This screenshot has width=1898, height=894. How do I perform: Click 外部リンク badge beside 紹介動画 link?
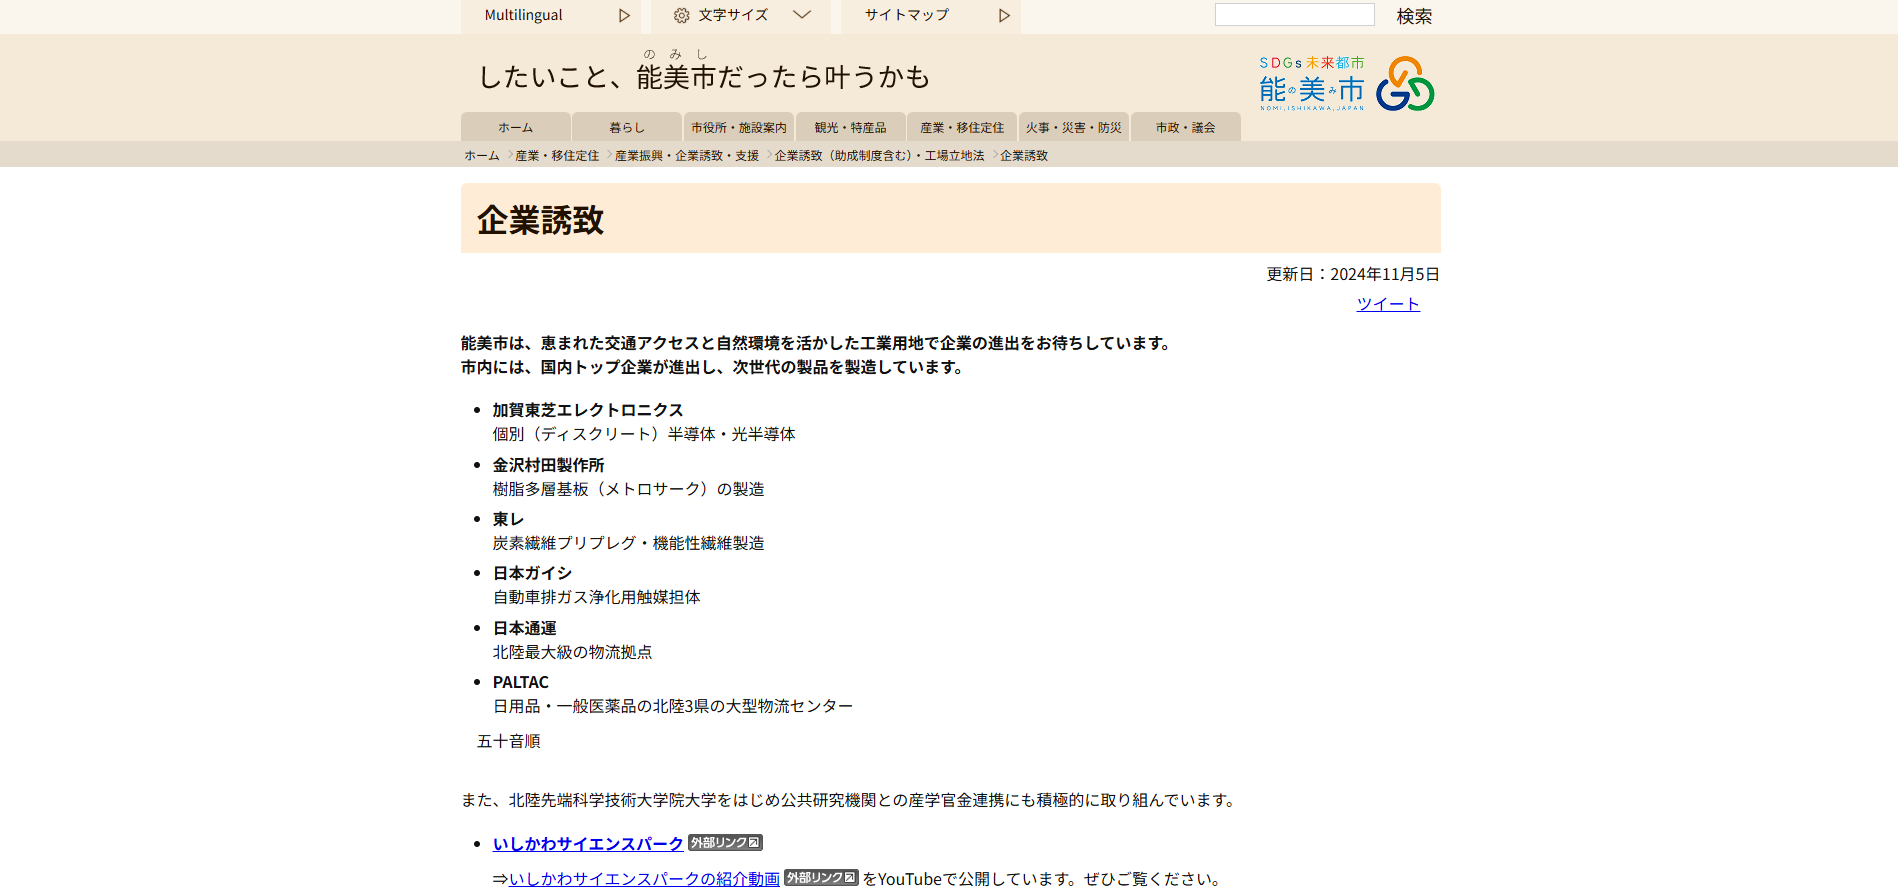pyautogui.click(x=821, y=878)
